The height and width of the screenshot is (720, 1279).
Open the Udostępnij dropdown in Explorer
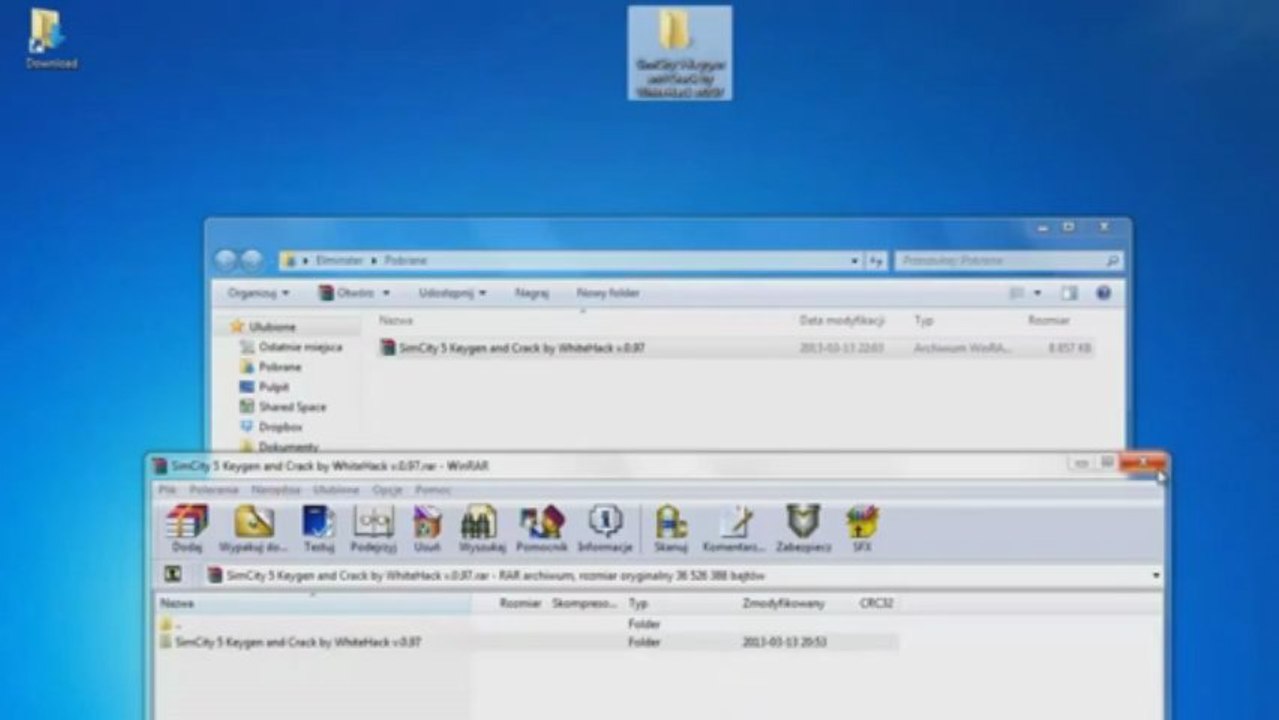tap(452, 293)
